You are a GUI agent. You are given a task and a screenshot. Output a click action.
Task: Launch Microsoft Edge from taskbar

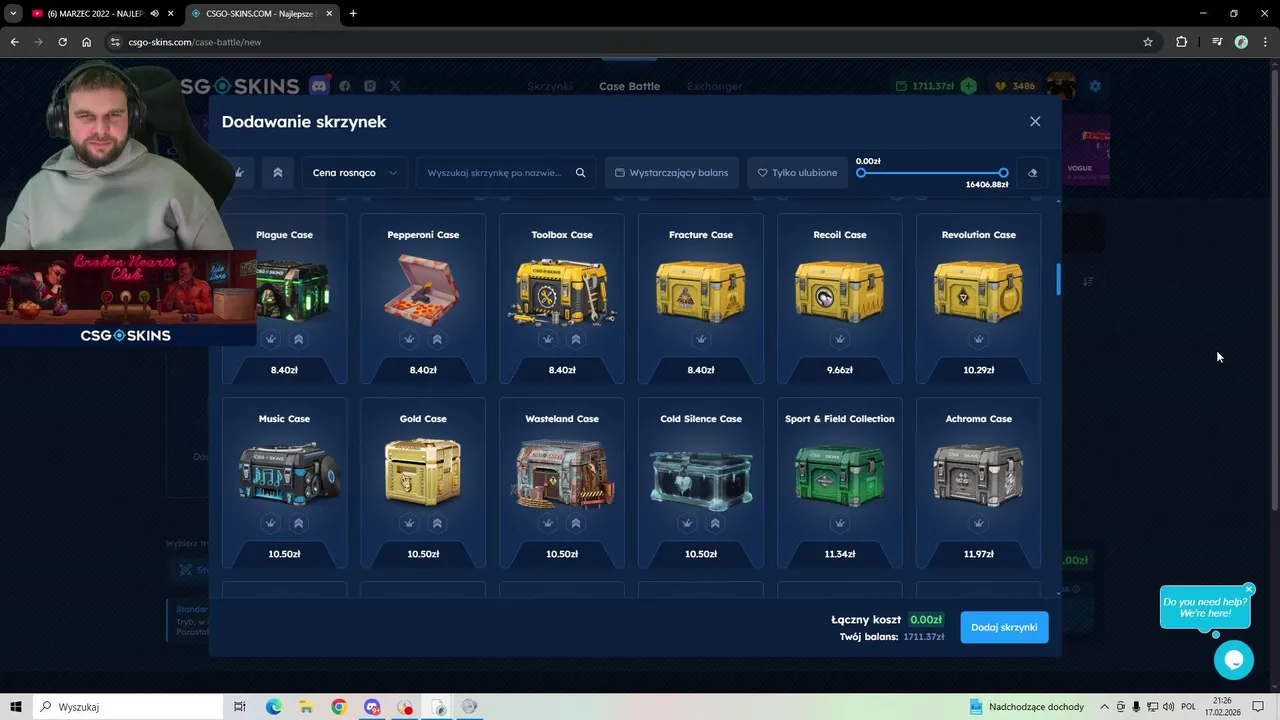(273, 707)
